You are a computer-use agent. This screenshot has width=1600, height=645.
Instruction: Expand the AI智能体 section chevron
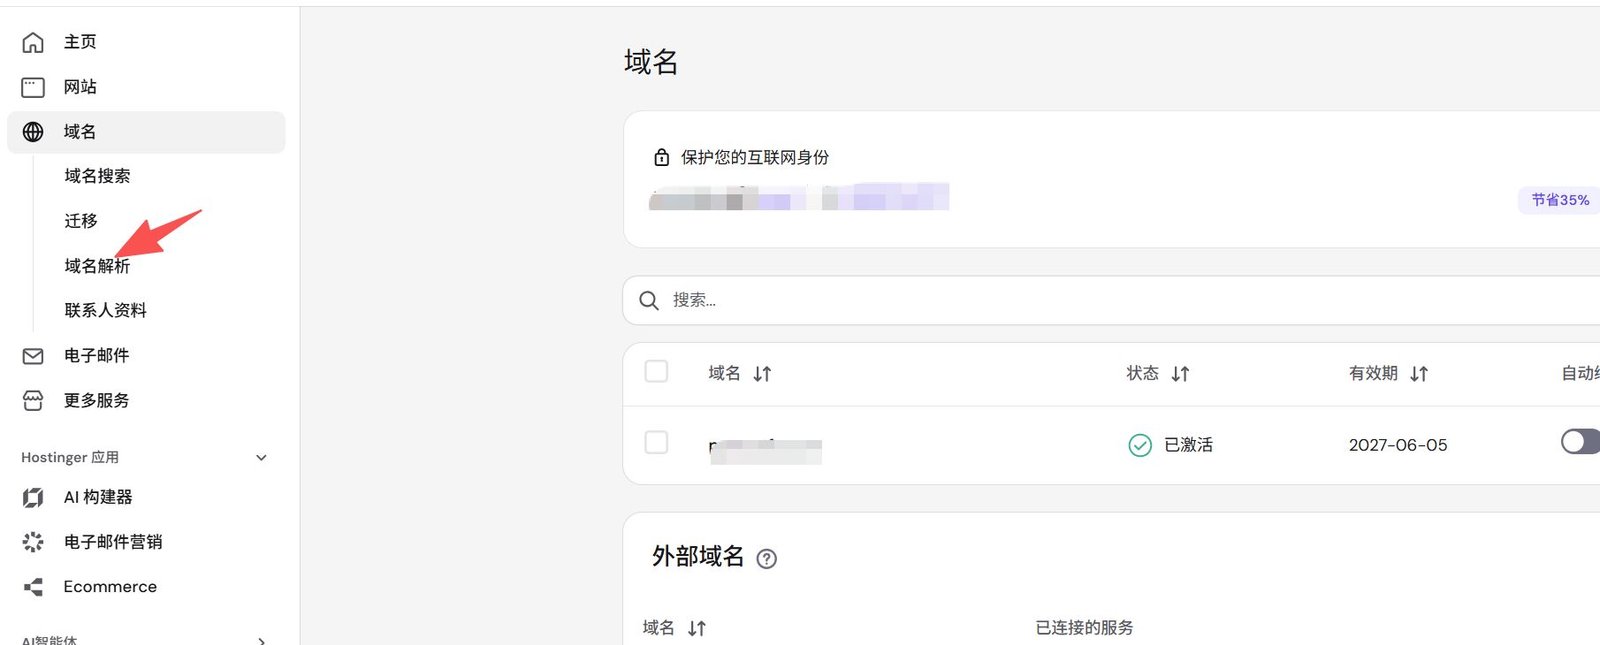tap(261, 640)
